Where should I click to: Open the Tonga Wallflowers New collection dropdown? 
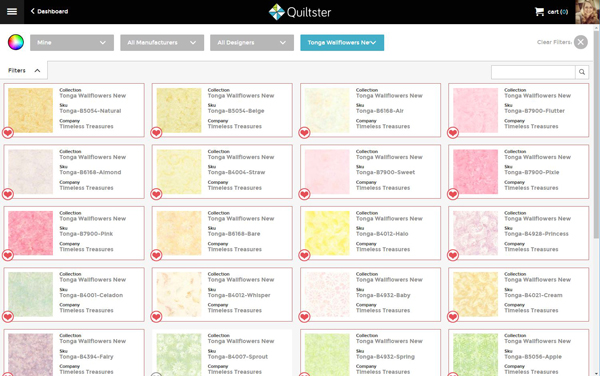(x=342, y=42)
